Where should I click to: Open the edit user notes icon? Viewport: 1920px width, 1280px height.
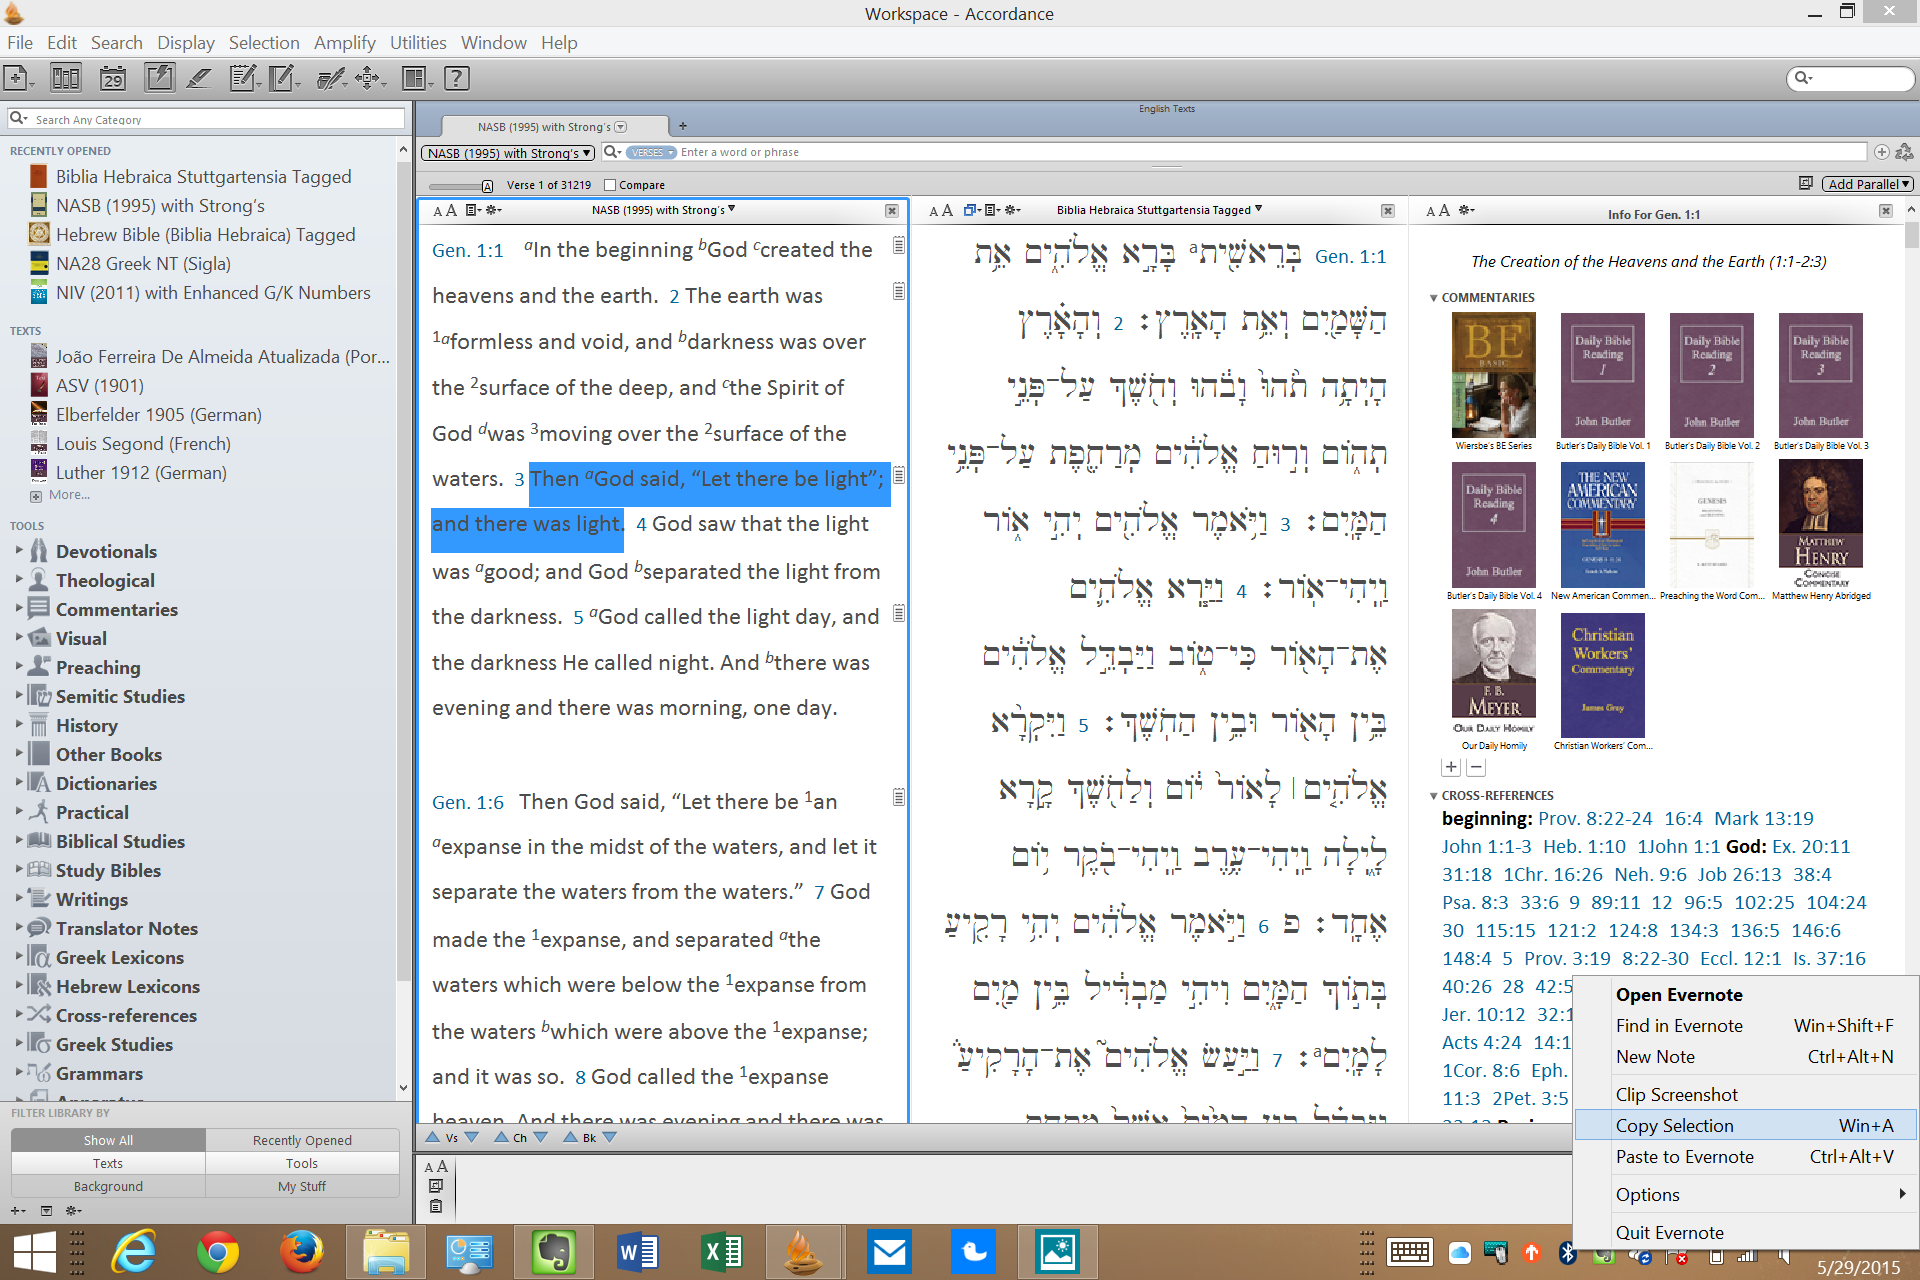[x=241, y=78]
